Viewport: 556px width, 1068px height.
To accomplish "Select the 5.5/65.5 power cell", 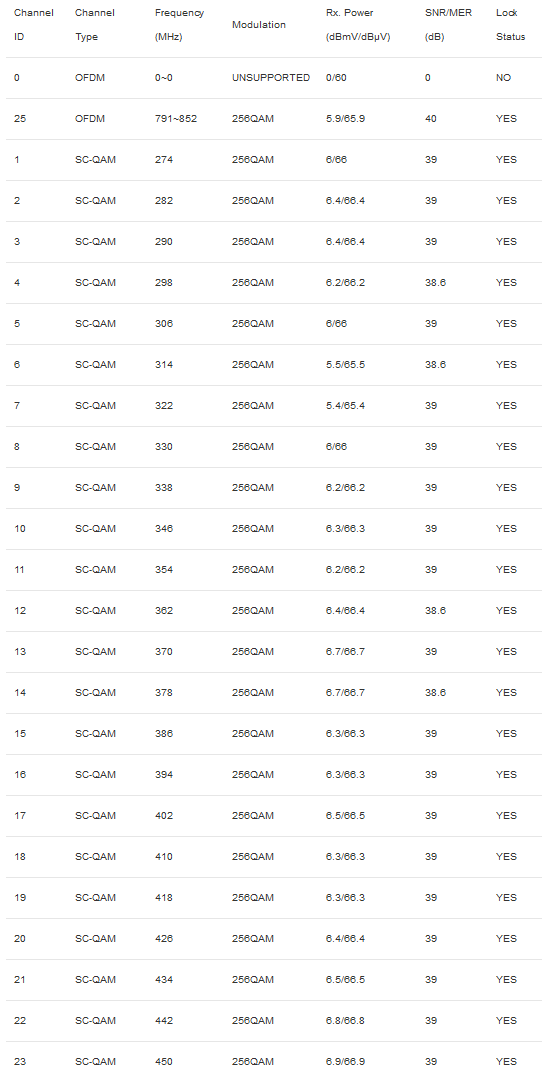I will [x=345, y=364].
